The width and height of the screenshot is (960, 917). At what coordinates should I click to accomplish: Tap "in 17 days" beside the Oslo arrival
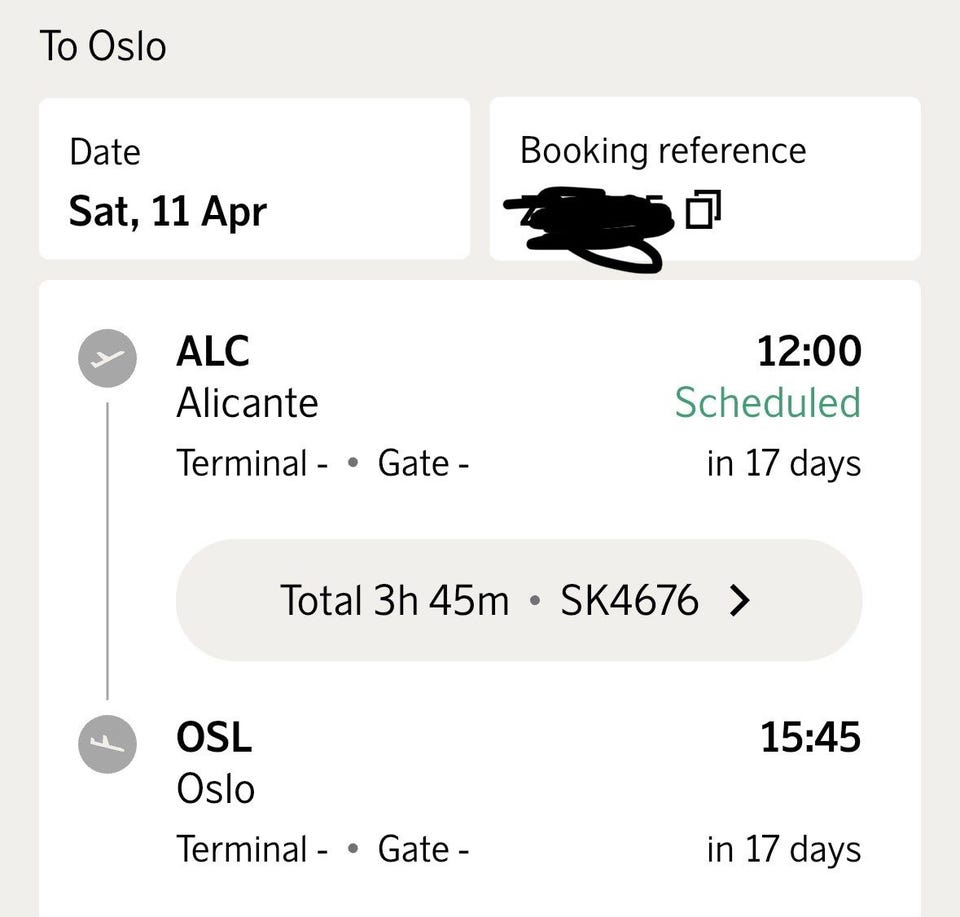[783, 850]
